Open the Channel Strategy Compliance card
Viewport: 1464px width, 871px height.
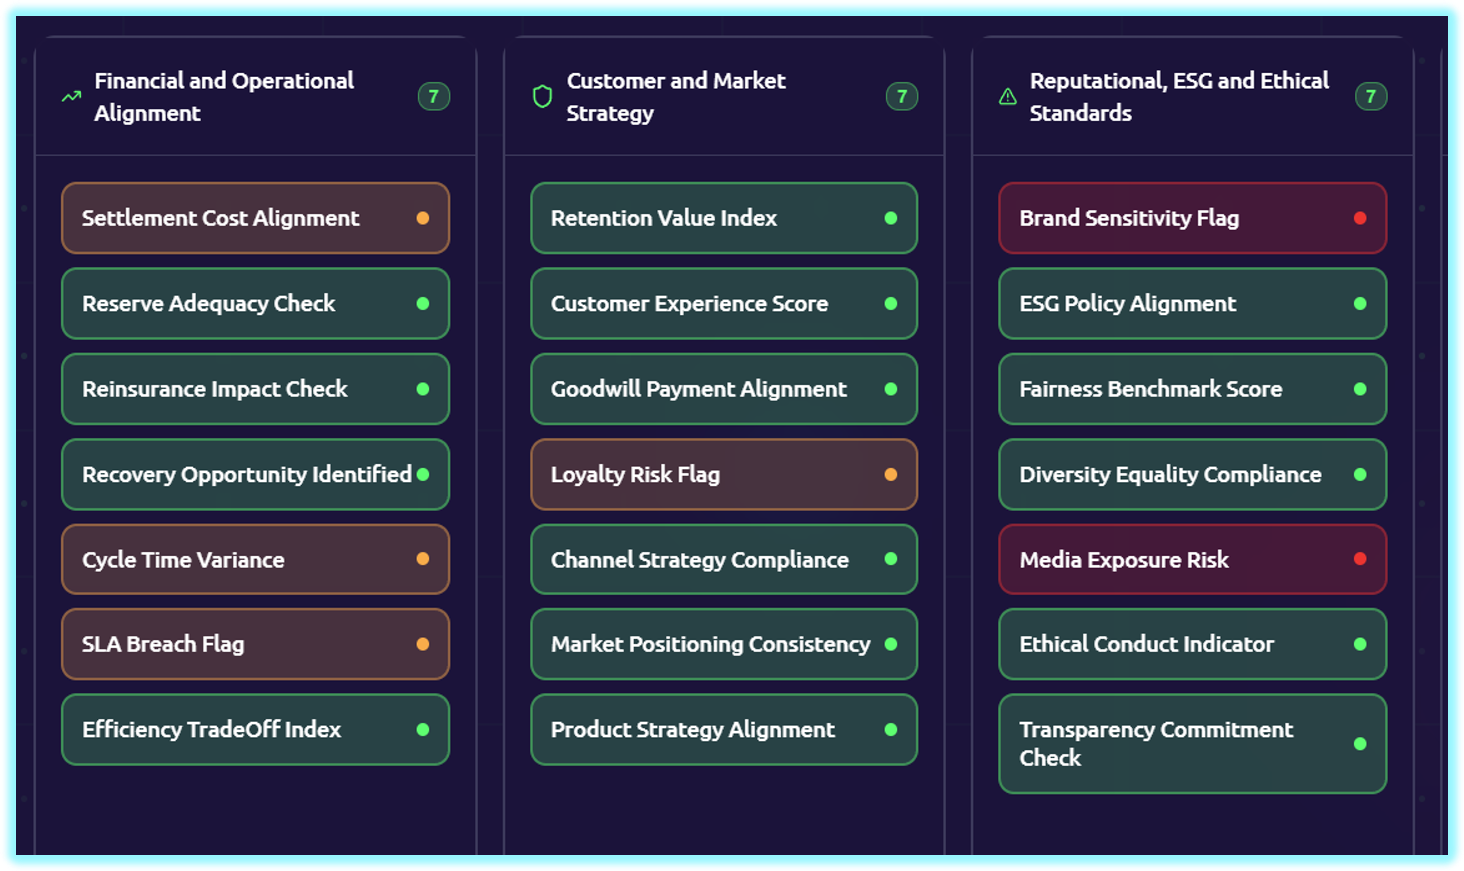click(x=723, y=560)
